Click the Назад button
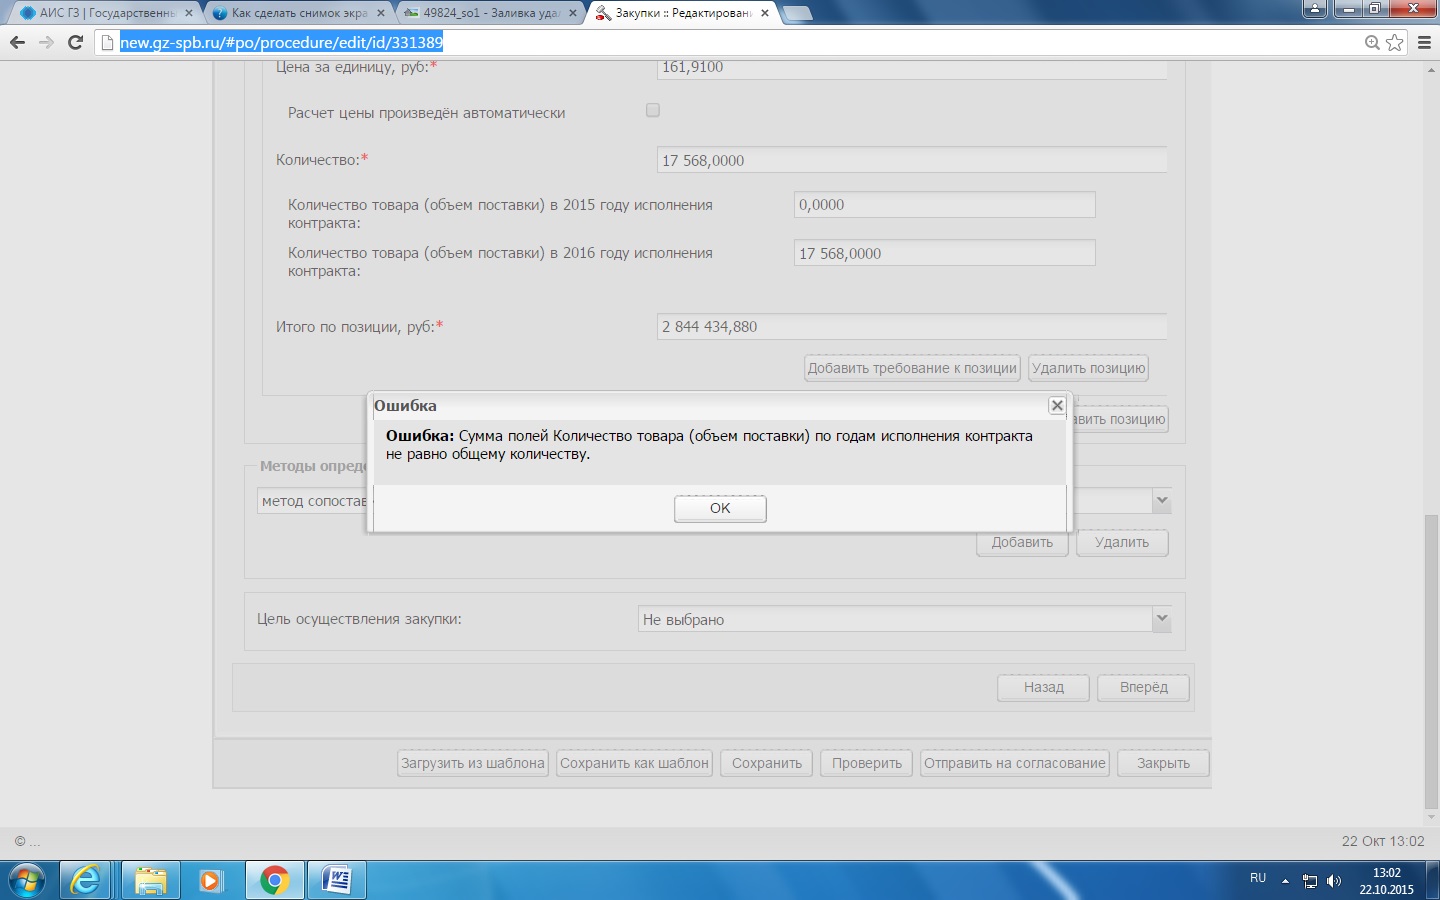The image size is (1440, 900). click(x=1043, y=687)
